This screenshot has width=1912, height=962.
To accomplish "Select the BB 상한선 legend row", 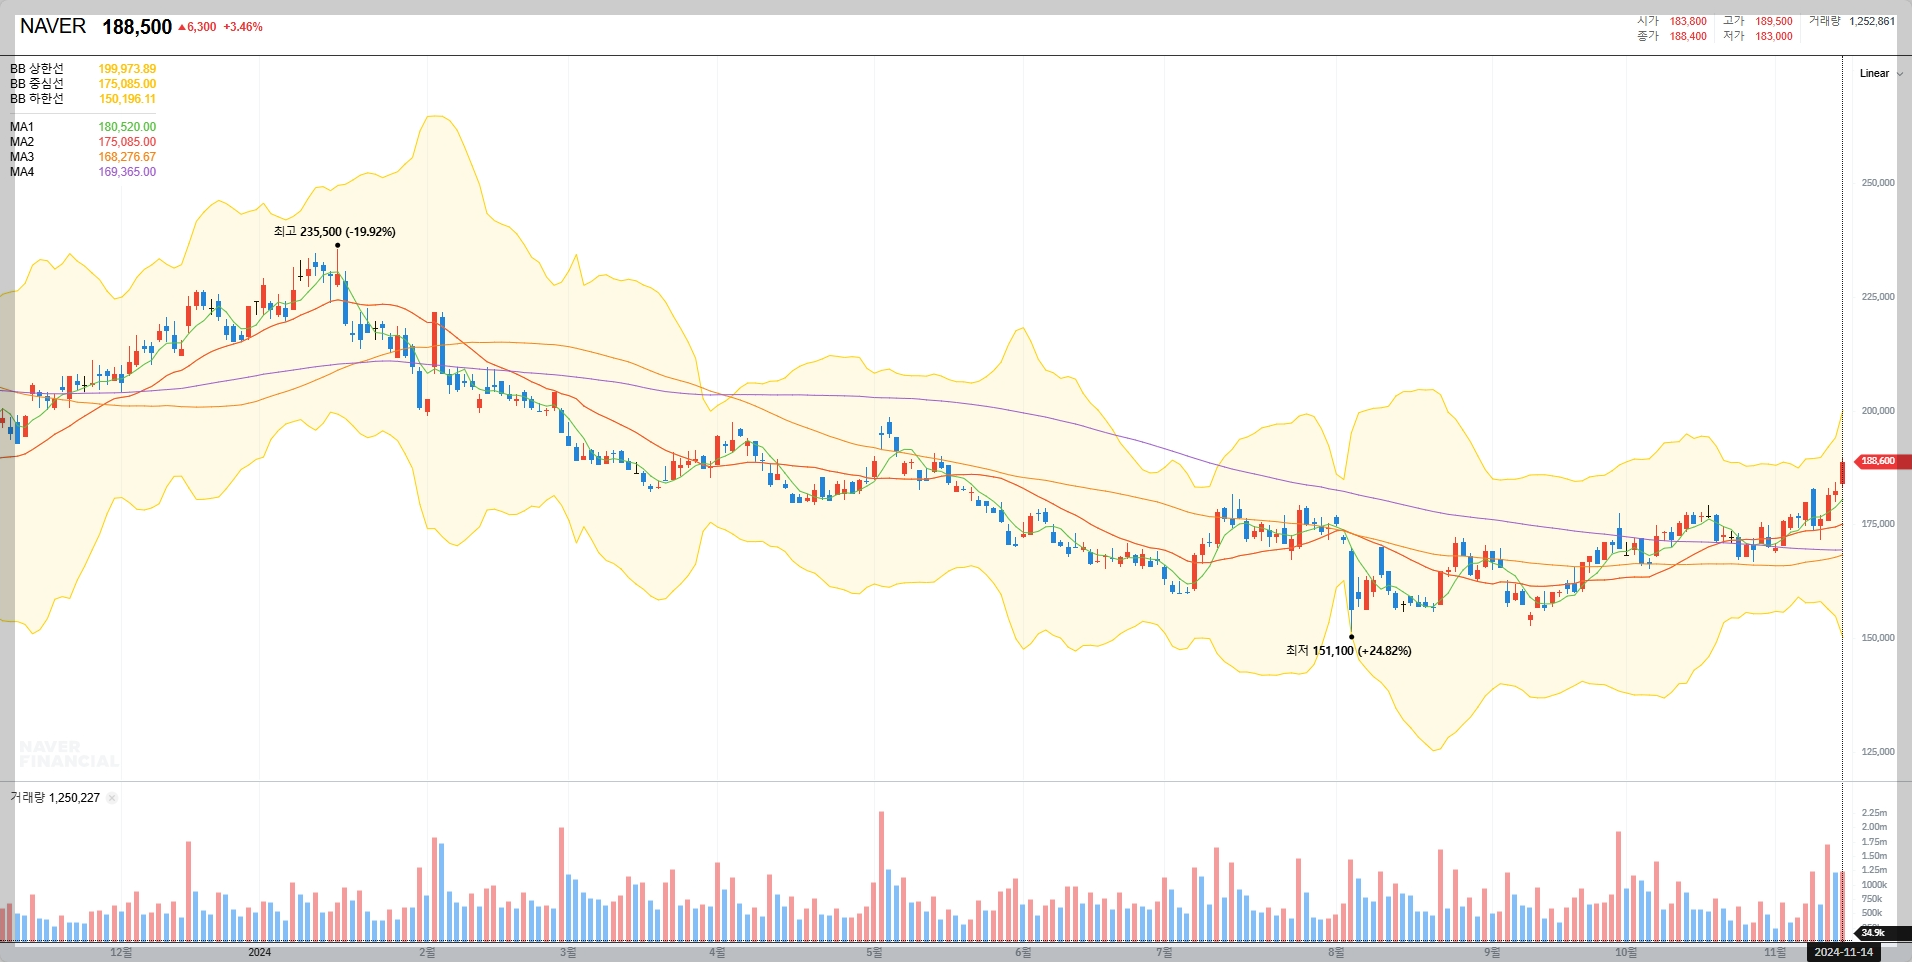I will 83,69.
